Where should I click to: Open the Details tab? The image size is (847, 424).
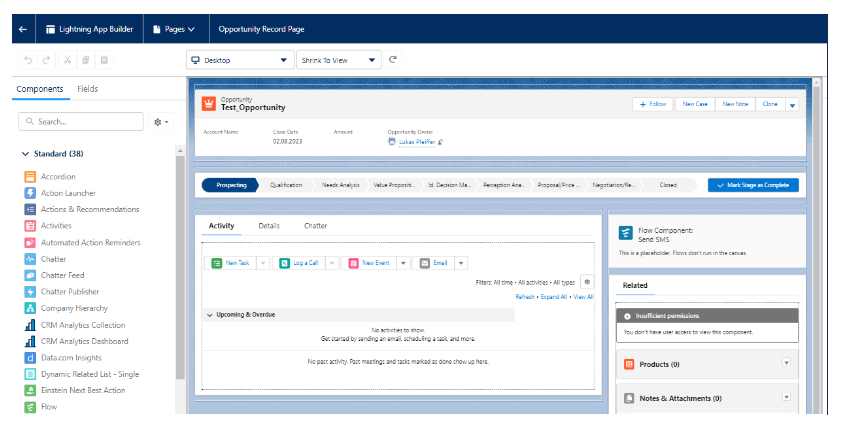(x=269, y=226)
